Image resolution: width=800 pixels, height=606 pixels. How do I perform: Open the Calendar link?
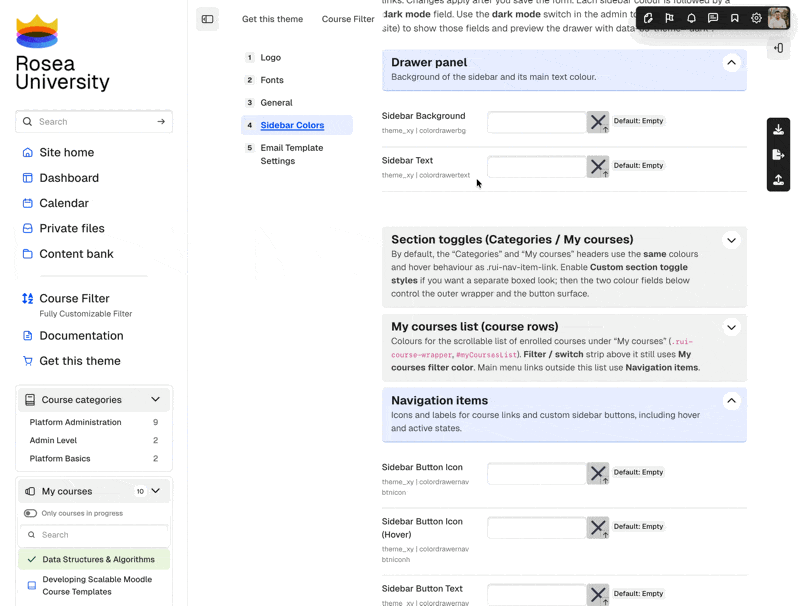tap(64, 203)
